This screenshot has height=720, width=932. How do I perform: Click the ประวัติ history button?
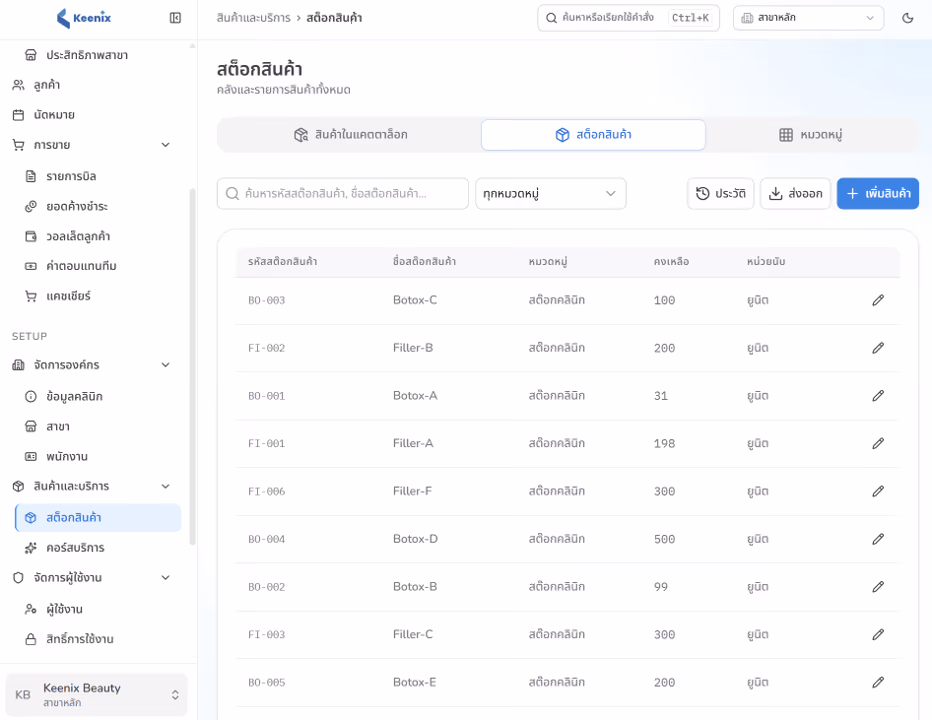click(720, 193)
